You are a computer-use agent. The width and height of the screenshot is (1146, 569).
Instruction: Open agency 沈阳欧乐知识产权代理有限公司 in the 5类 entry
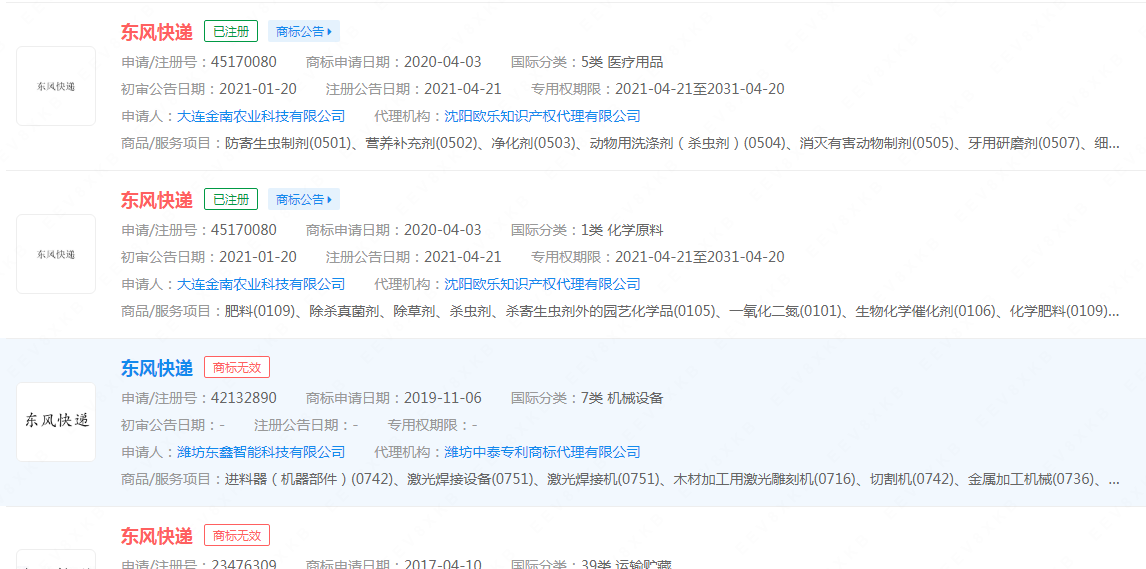[x=542, y=116]
